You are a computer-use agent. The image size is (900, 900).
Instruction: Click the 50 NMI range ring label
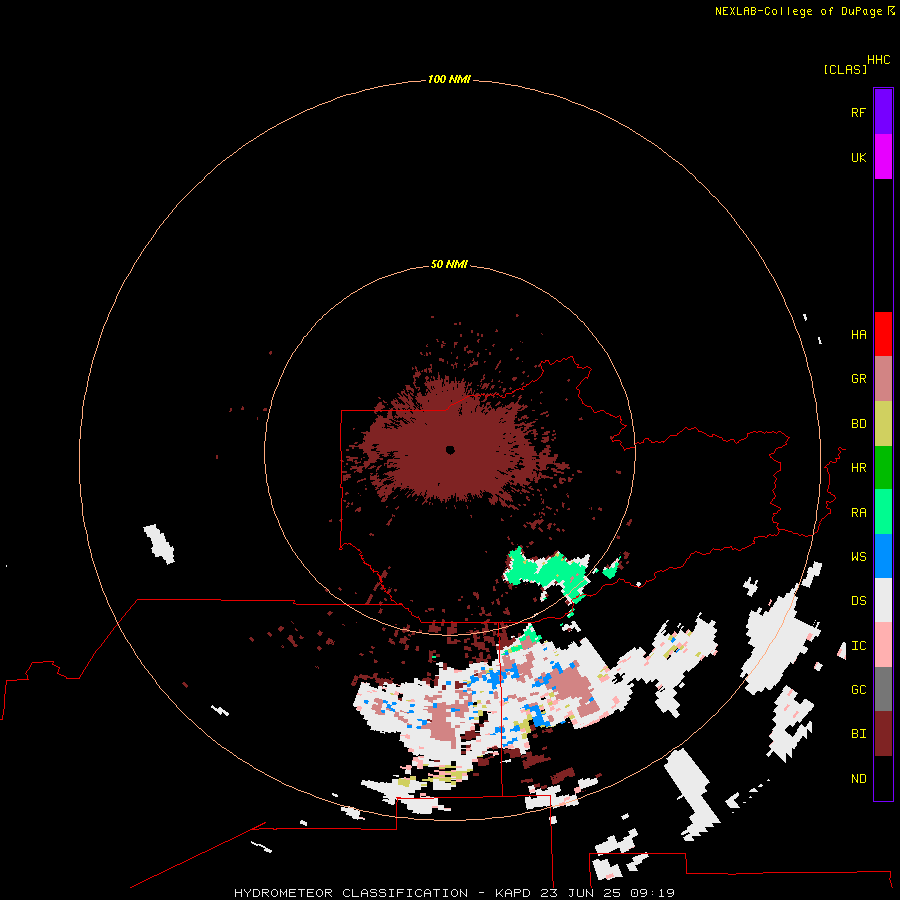pos(449,264)
